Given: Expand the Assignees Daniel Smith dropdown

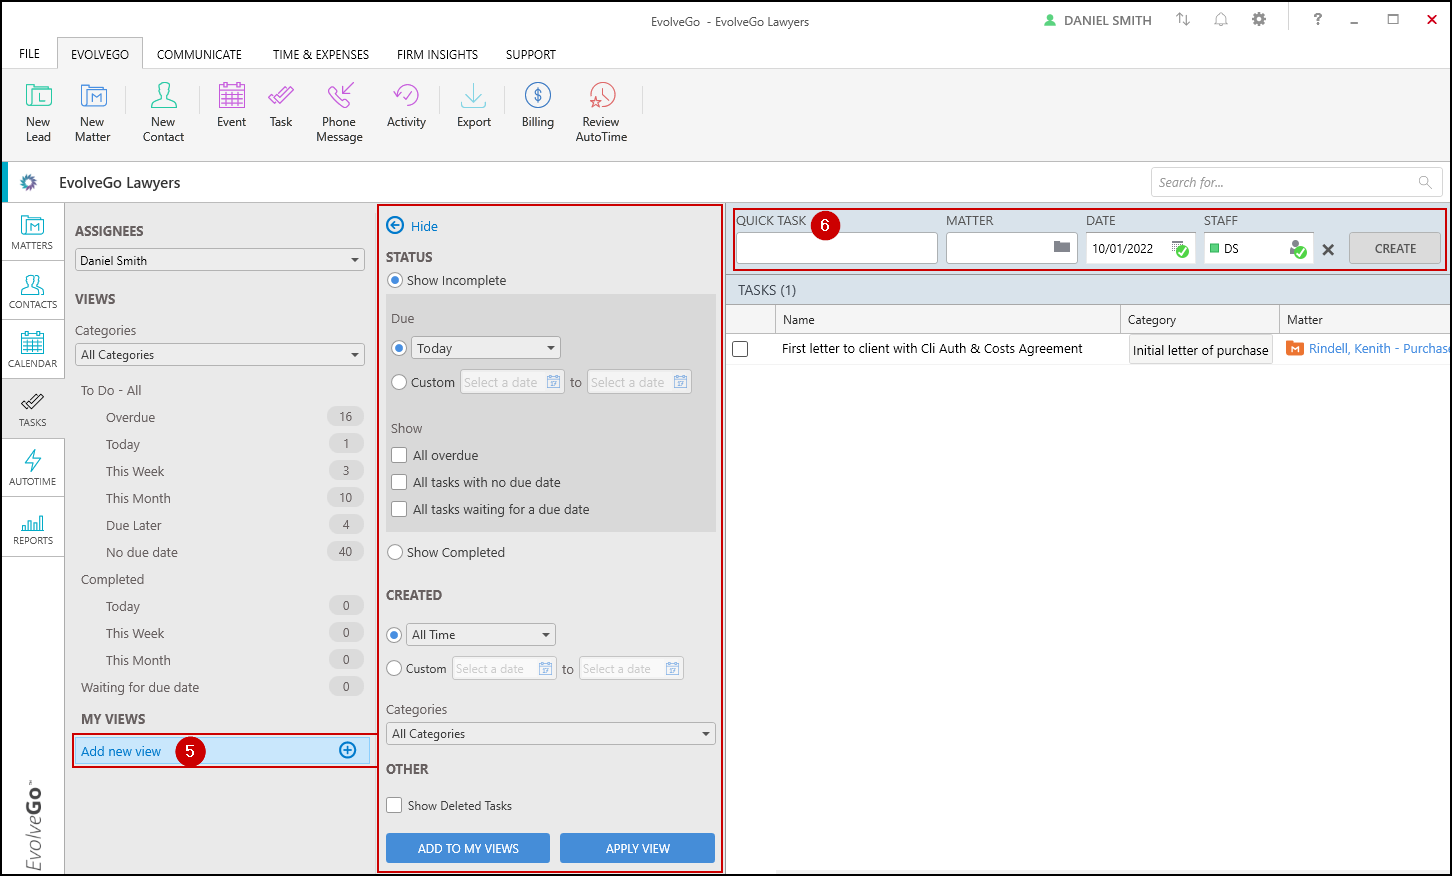Looking at the screenshot, I should point(219,260).
